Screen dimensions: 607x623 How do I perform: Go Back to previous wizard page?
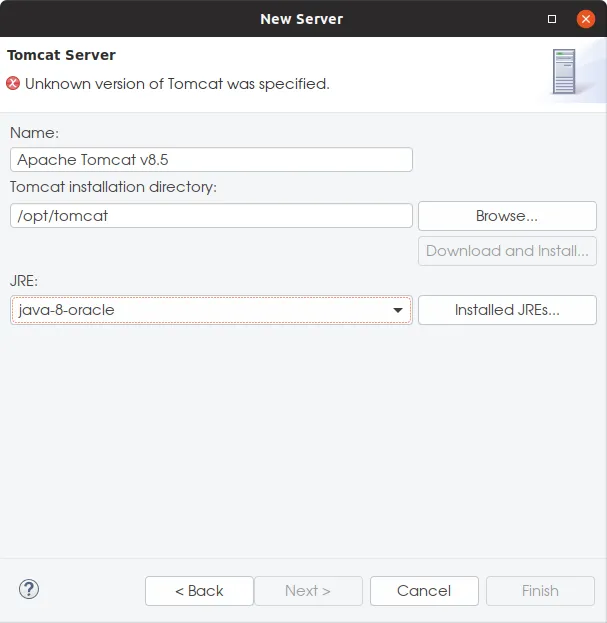pos(199,591)
